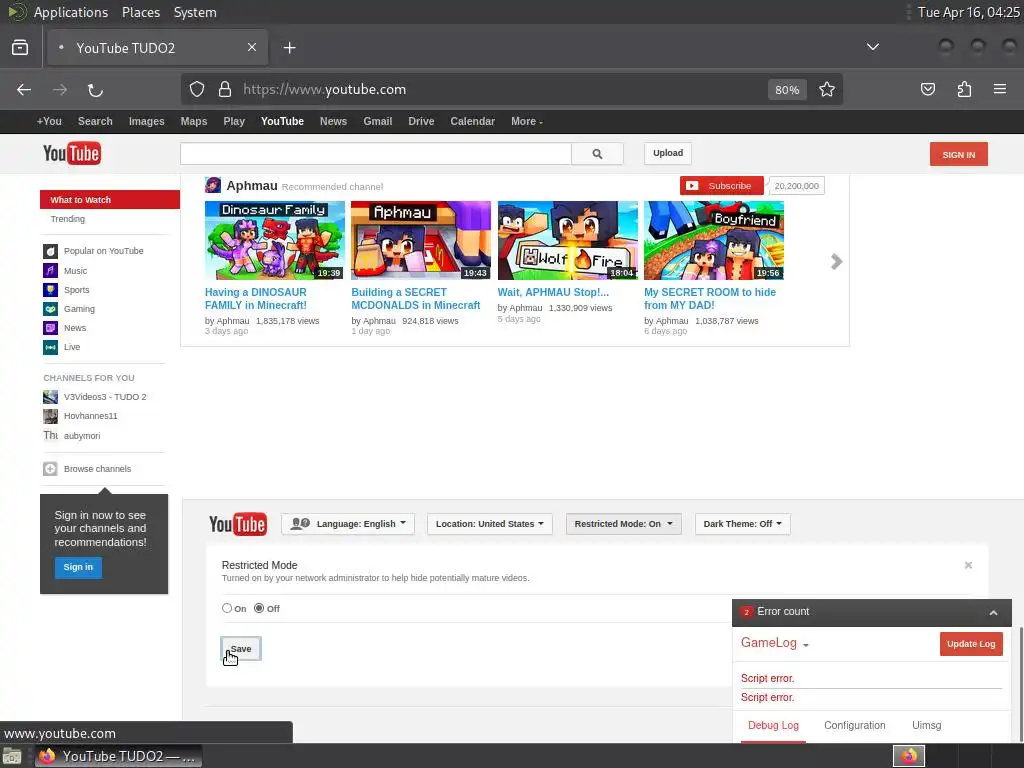
Task: Expand the More menu in Google bar
Action: point(527,121)
